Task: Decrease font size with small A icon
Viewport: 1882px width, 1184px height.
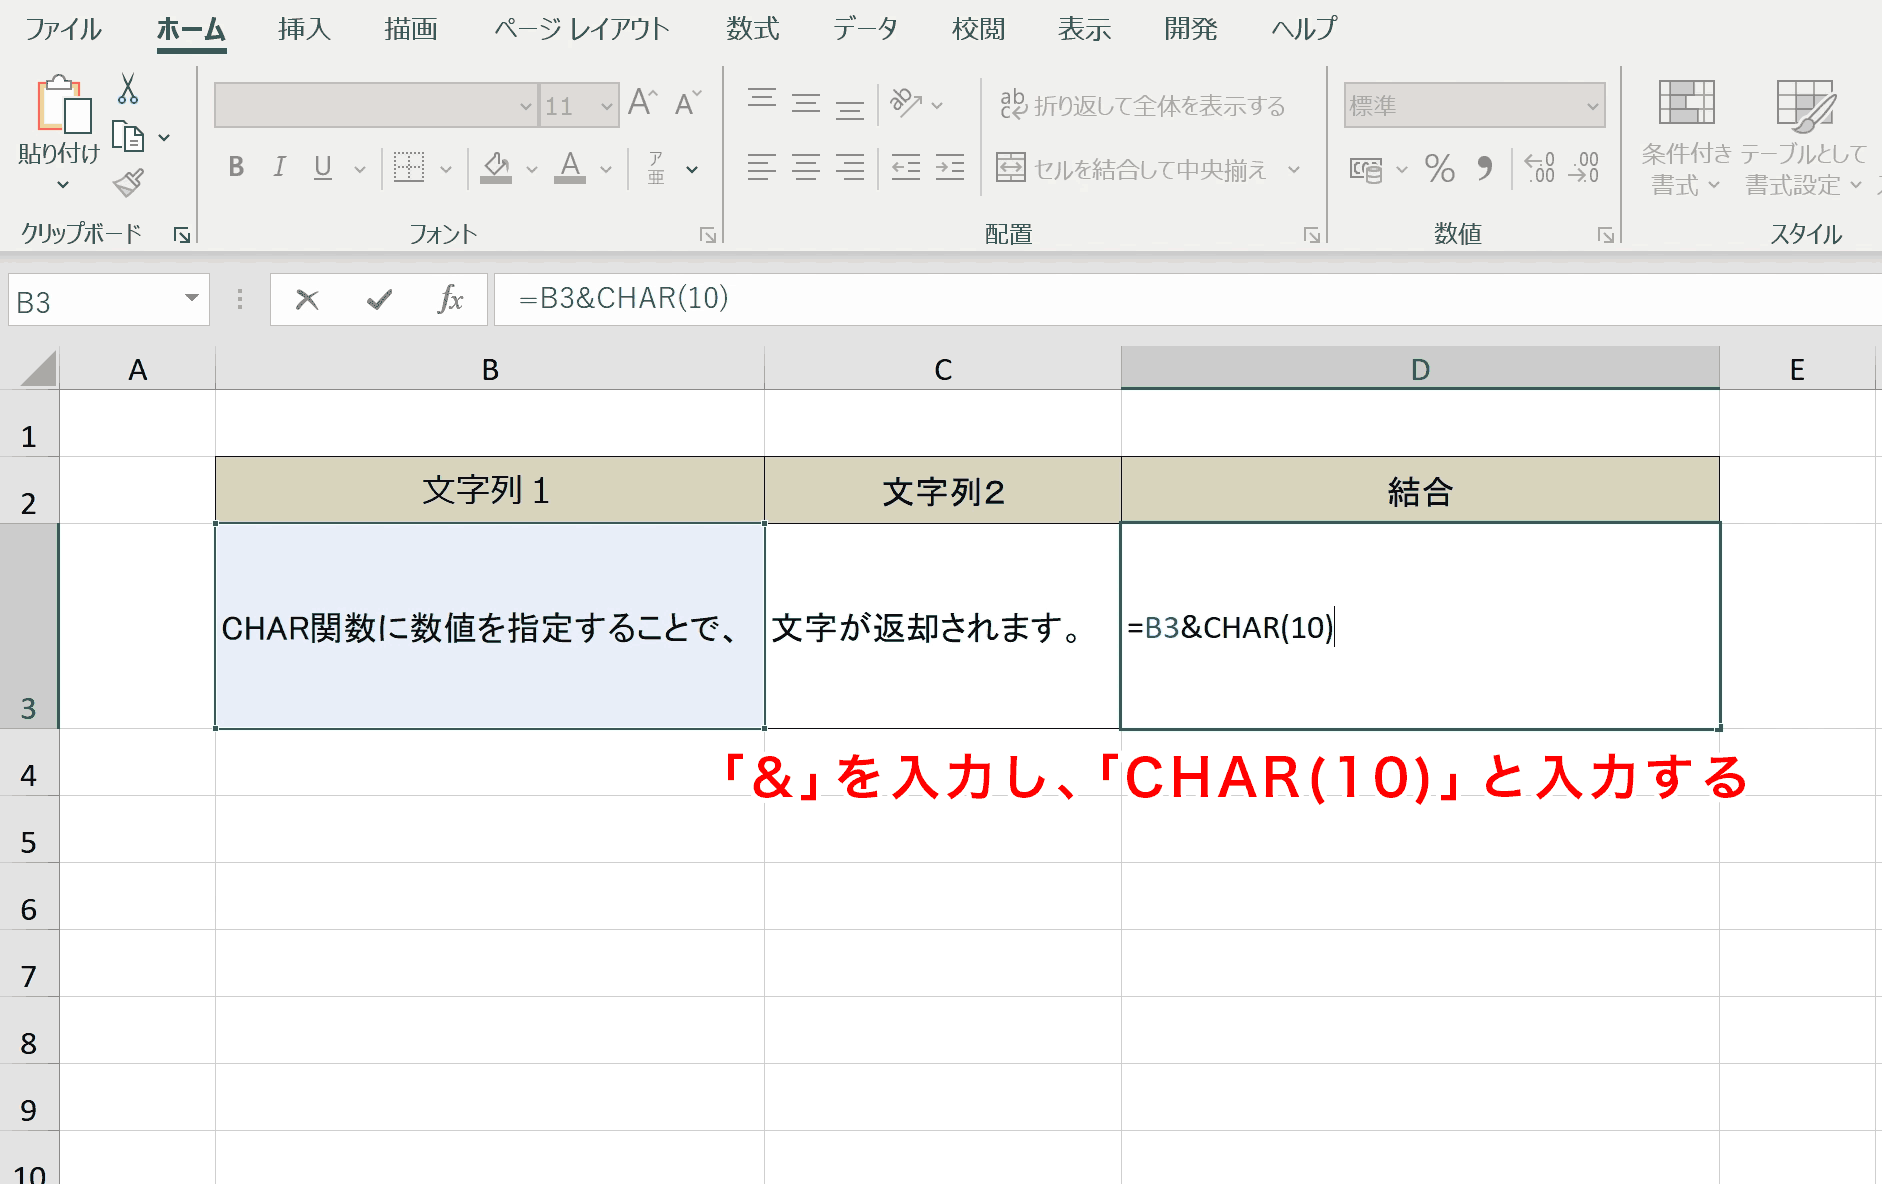Action: (x=688, y=103)
